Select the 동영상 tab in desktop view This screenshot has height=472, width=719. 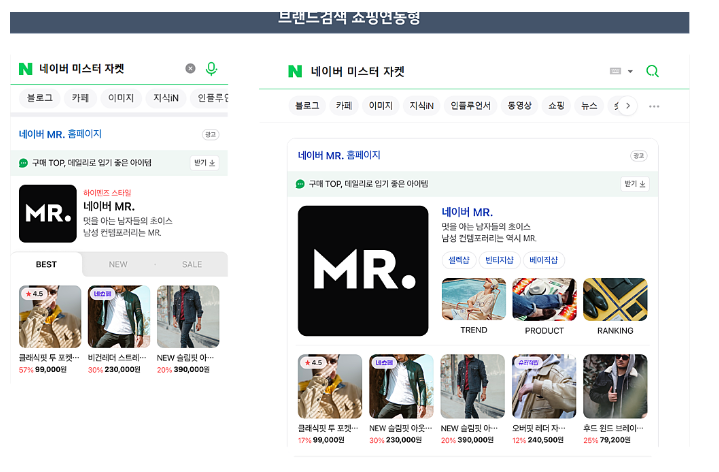tap(520, 106)
